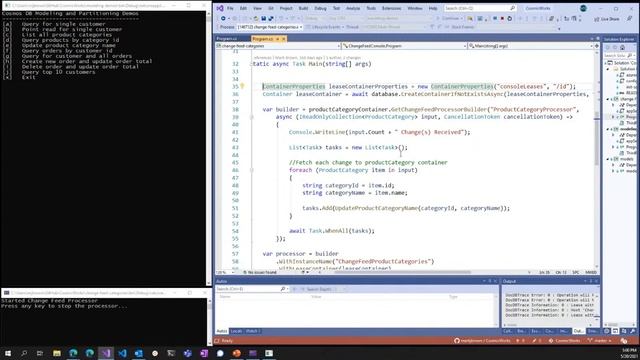The image size is (640, 360).
Task: Open the Edit menu
Action: point(243,8)
